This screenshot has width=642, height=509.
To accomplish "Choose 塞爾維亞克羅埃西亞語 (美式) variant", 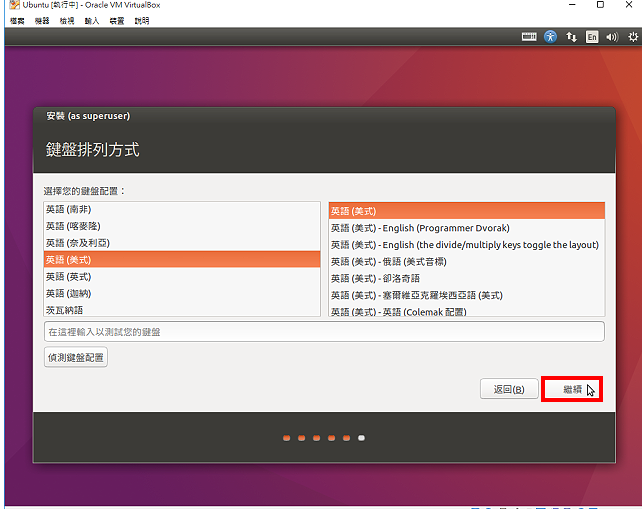I will (467, 295).
